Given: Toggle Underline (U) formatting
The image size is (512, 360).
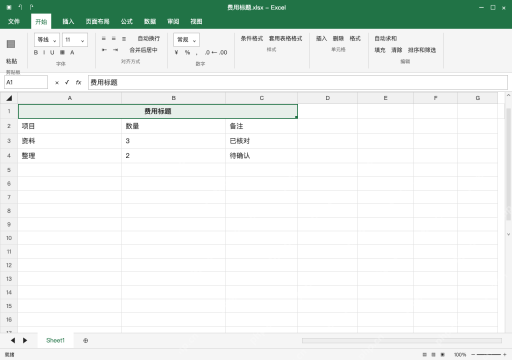Looking at the screenshot, I should pos(52,52).
